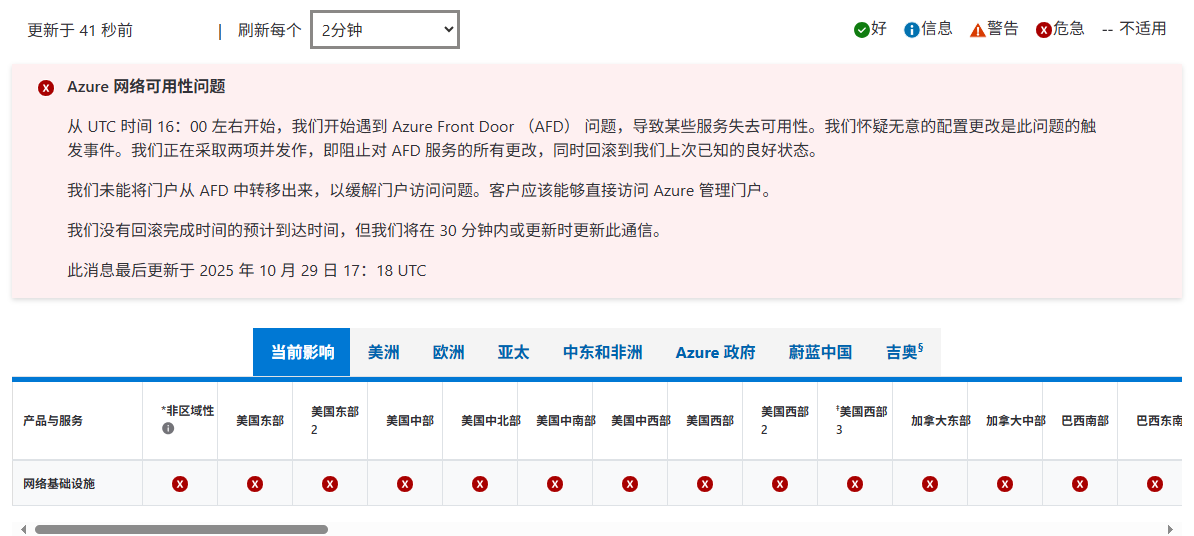Click the critical status icon under 非区域性
Viewport: 1194px width, 536px height.
point(180,484)
